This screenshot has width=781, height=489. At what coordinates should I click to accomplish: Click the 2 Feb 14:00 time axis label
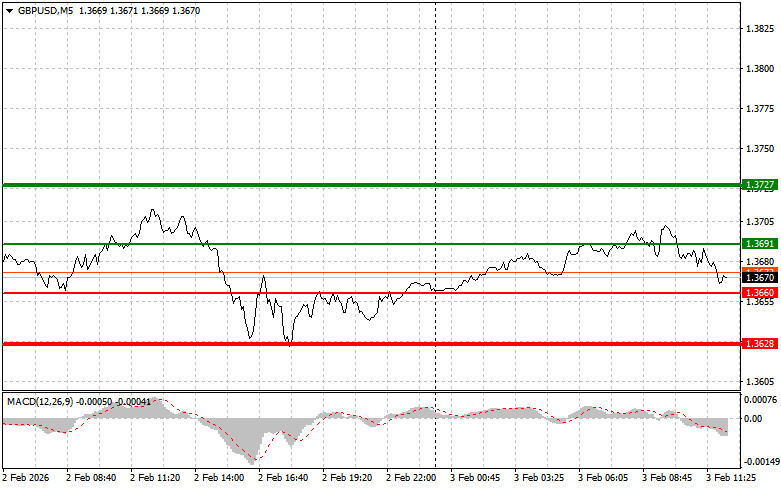[x=219, y=478]
